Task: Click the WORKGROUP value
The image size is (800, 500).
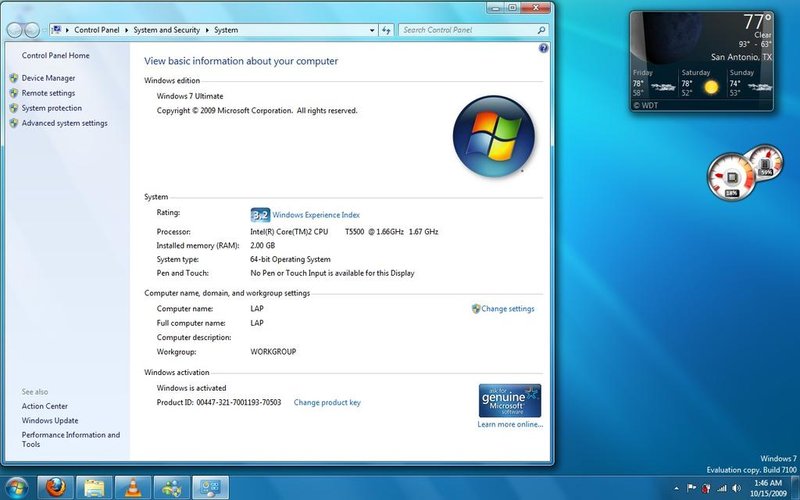Action: coord(273,352)
